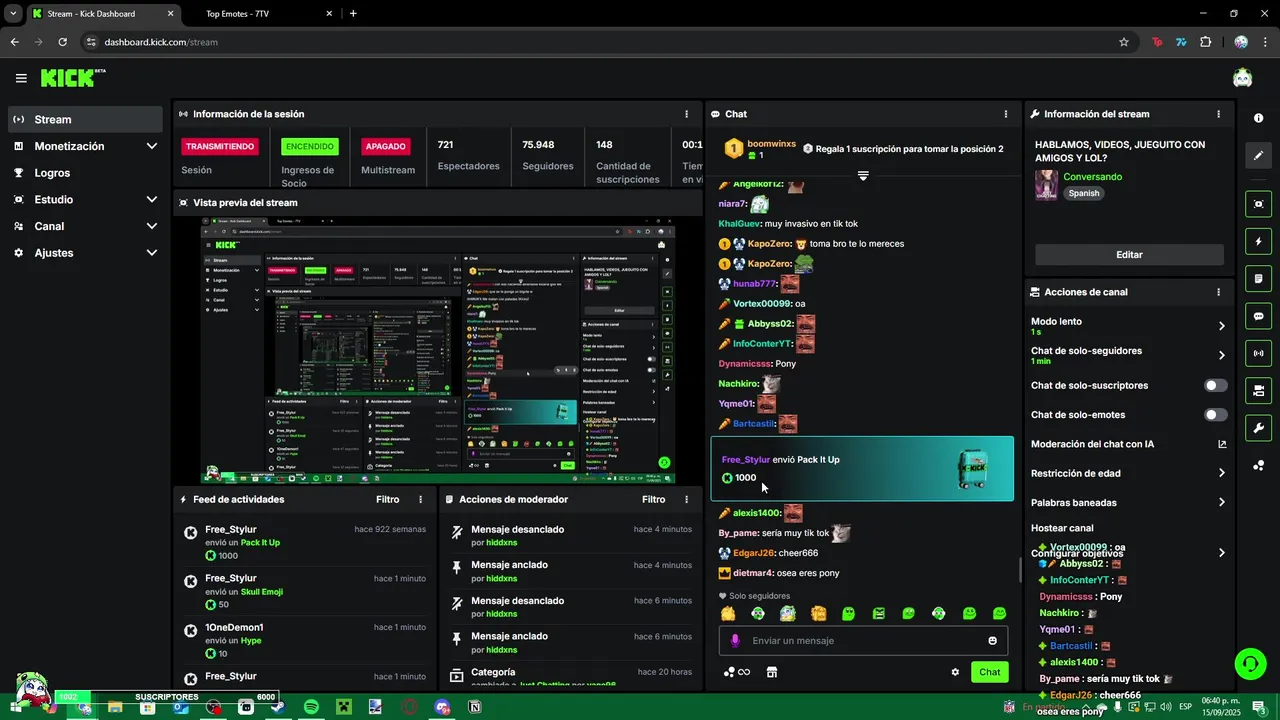The image size is (1280, 720).
Task: Toggle the broadcast signal widget icon in sidebar
Action: click(x=1258, y=353)
